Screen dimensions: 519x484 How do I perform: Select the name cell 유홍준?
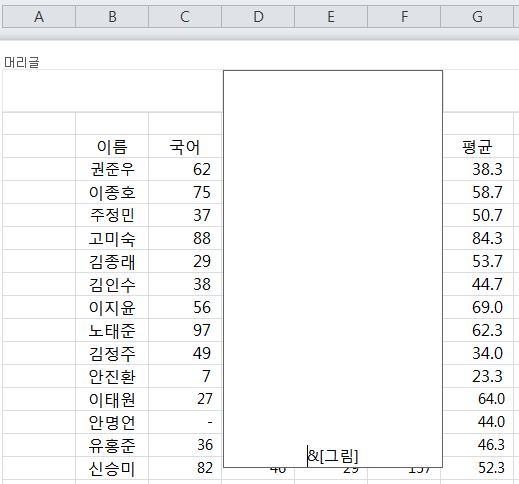(112, 445)
